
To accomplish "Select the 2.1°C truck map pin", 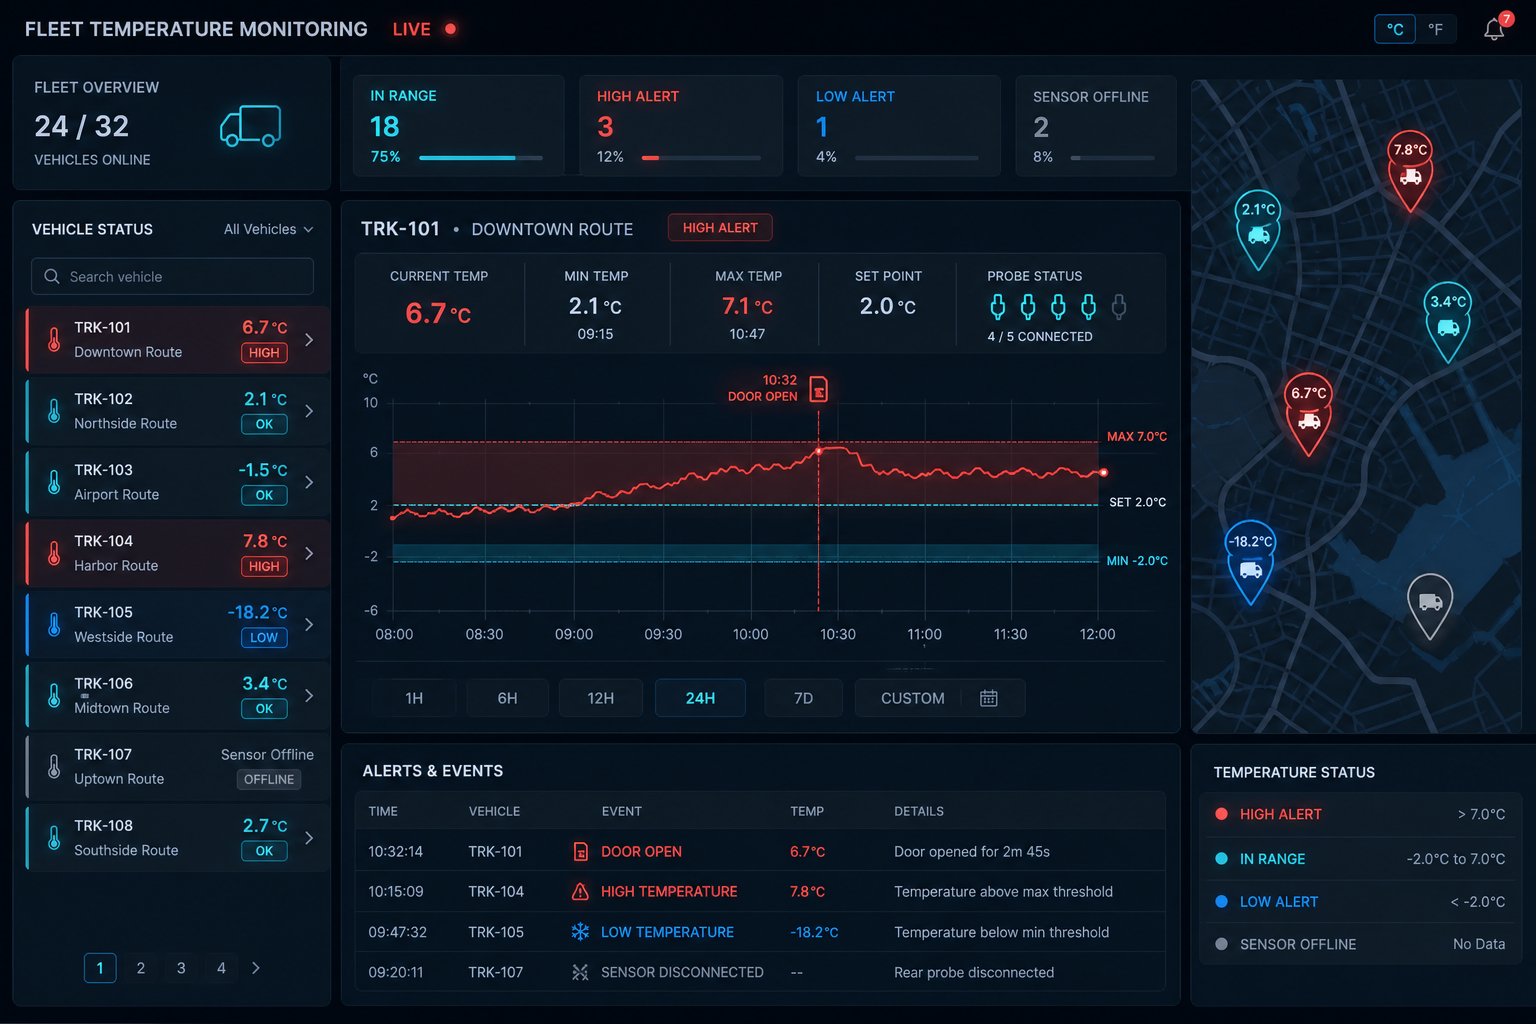I will [x=1259, y=229].
